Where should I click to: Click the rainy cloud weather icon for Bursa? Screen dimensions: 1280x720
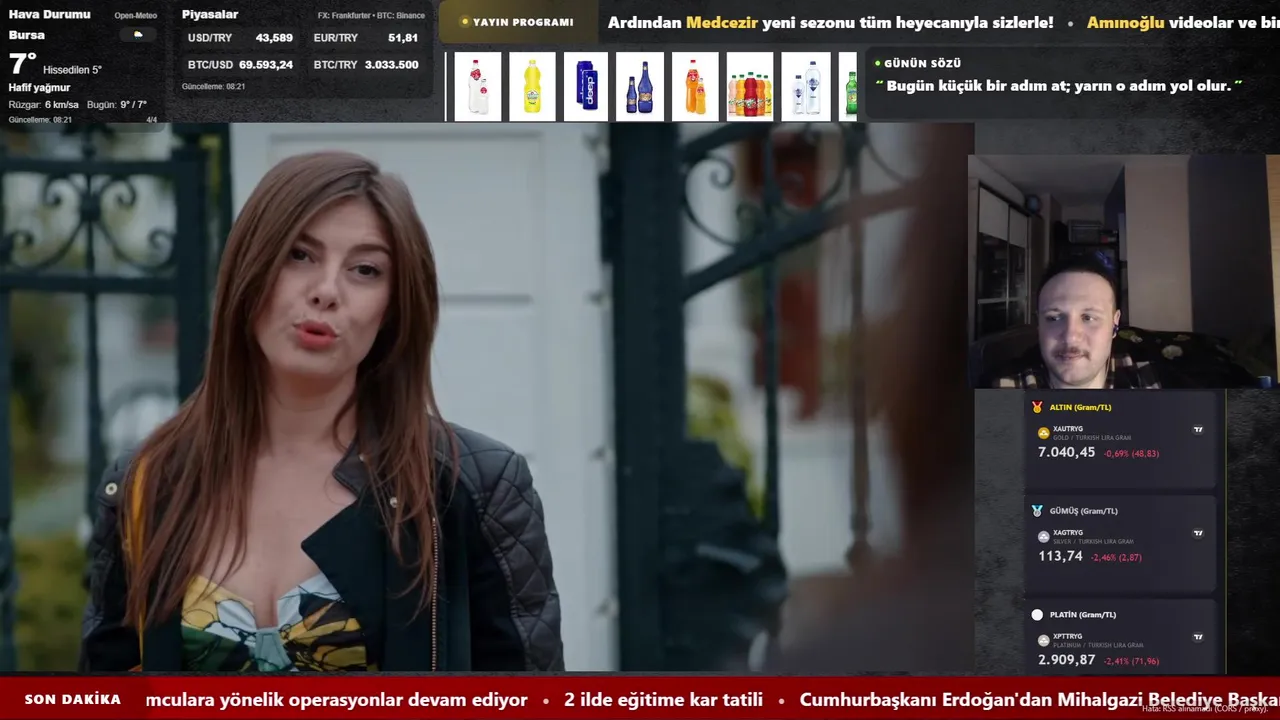[138, 35]
